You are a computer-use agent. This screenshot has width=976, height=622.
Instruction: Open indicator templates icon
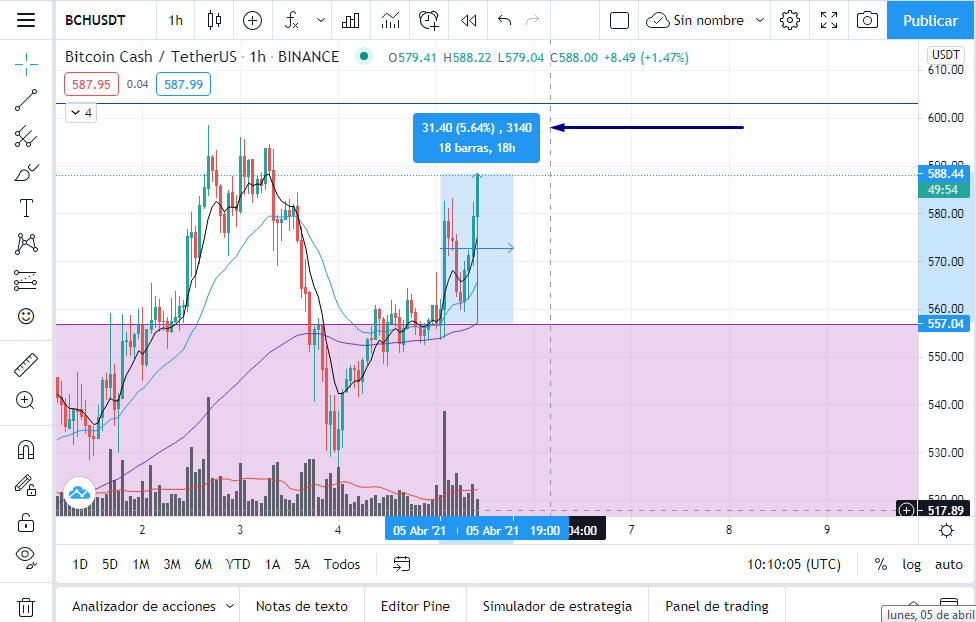[390, 20]
